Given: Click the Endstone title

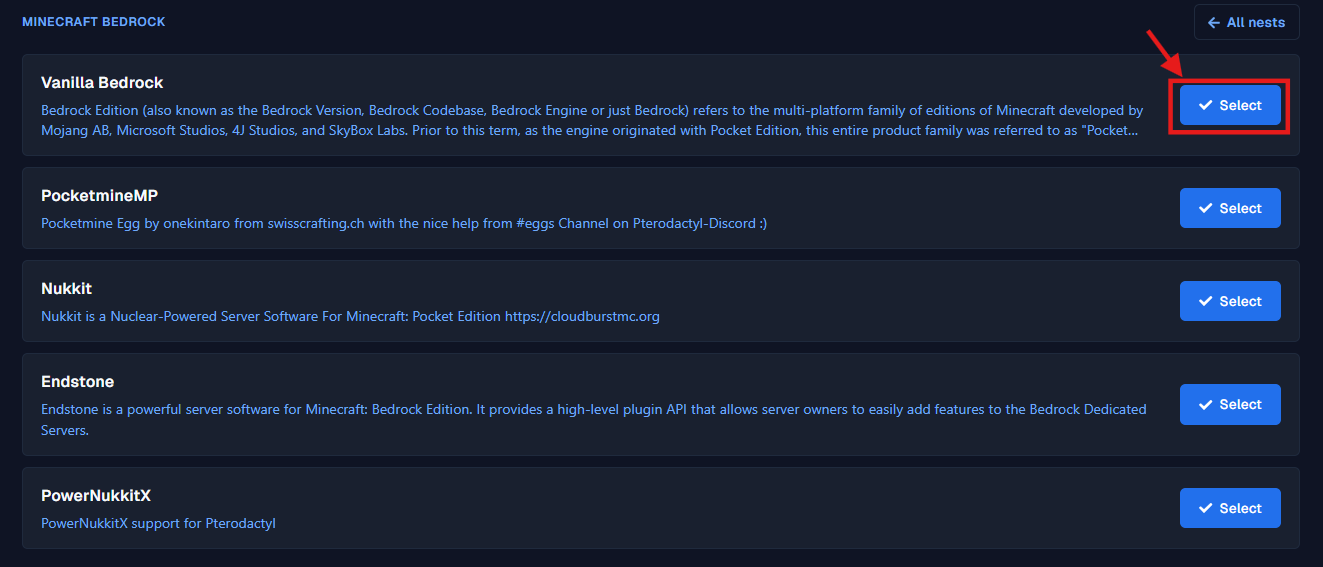Looking at the screenshot, I should pos(78,382).
